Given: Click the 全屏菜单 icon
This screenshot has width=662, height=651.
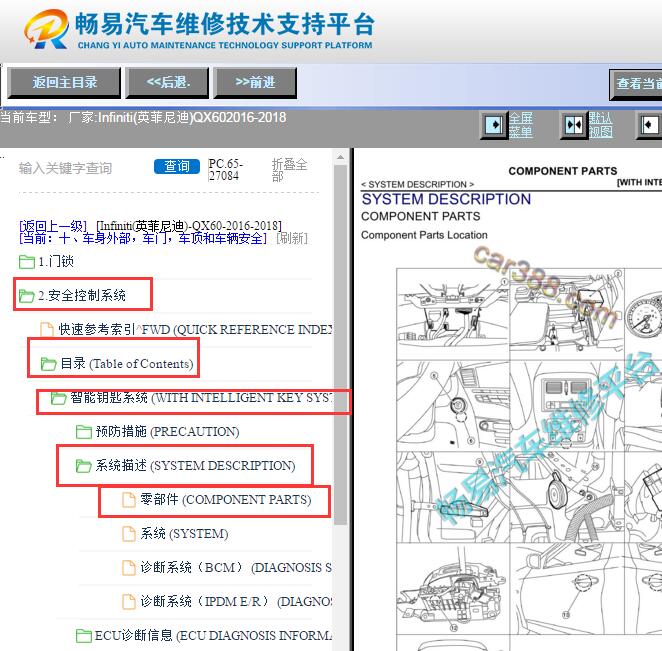Looking at the screenshot, I should [x=494, y=125].
